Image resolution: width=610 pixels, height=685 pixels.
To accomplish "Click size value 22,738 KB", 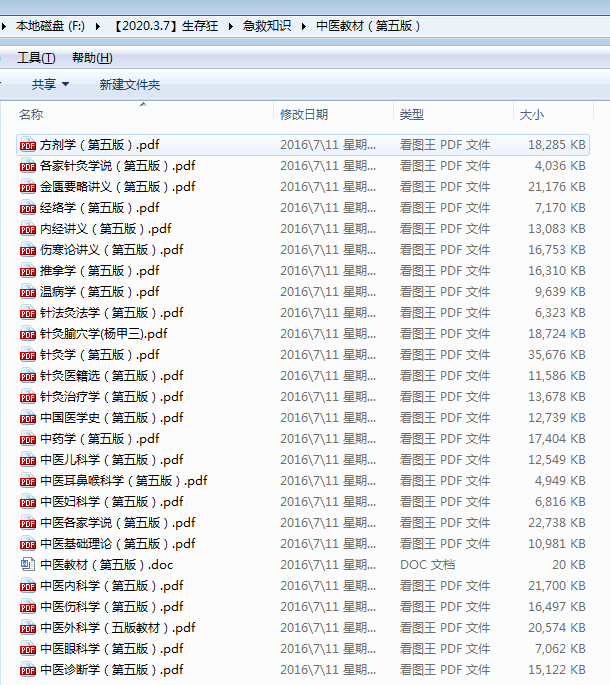I will pyautogui.click(x=557, y=522).
